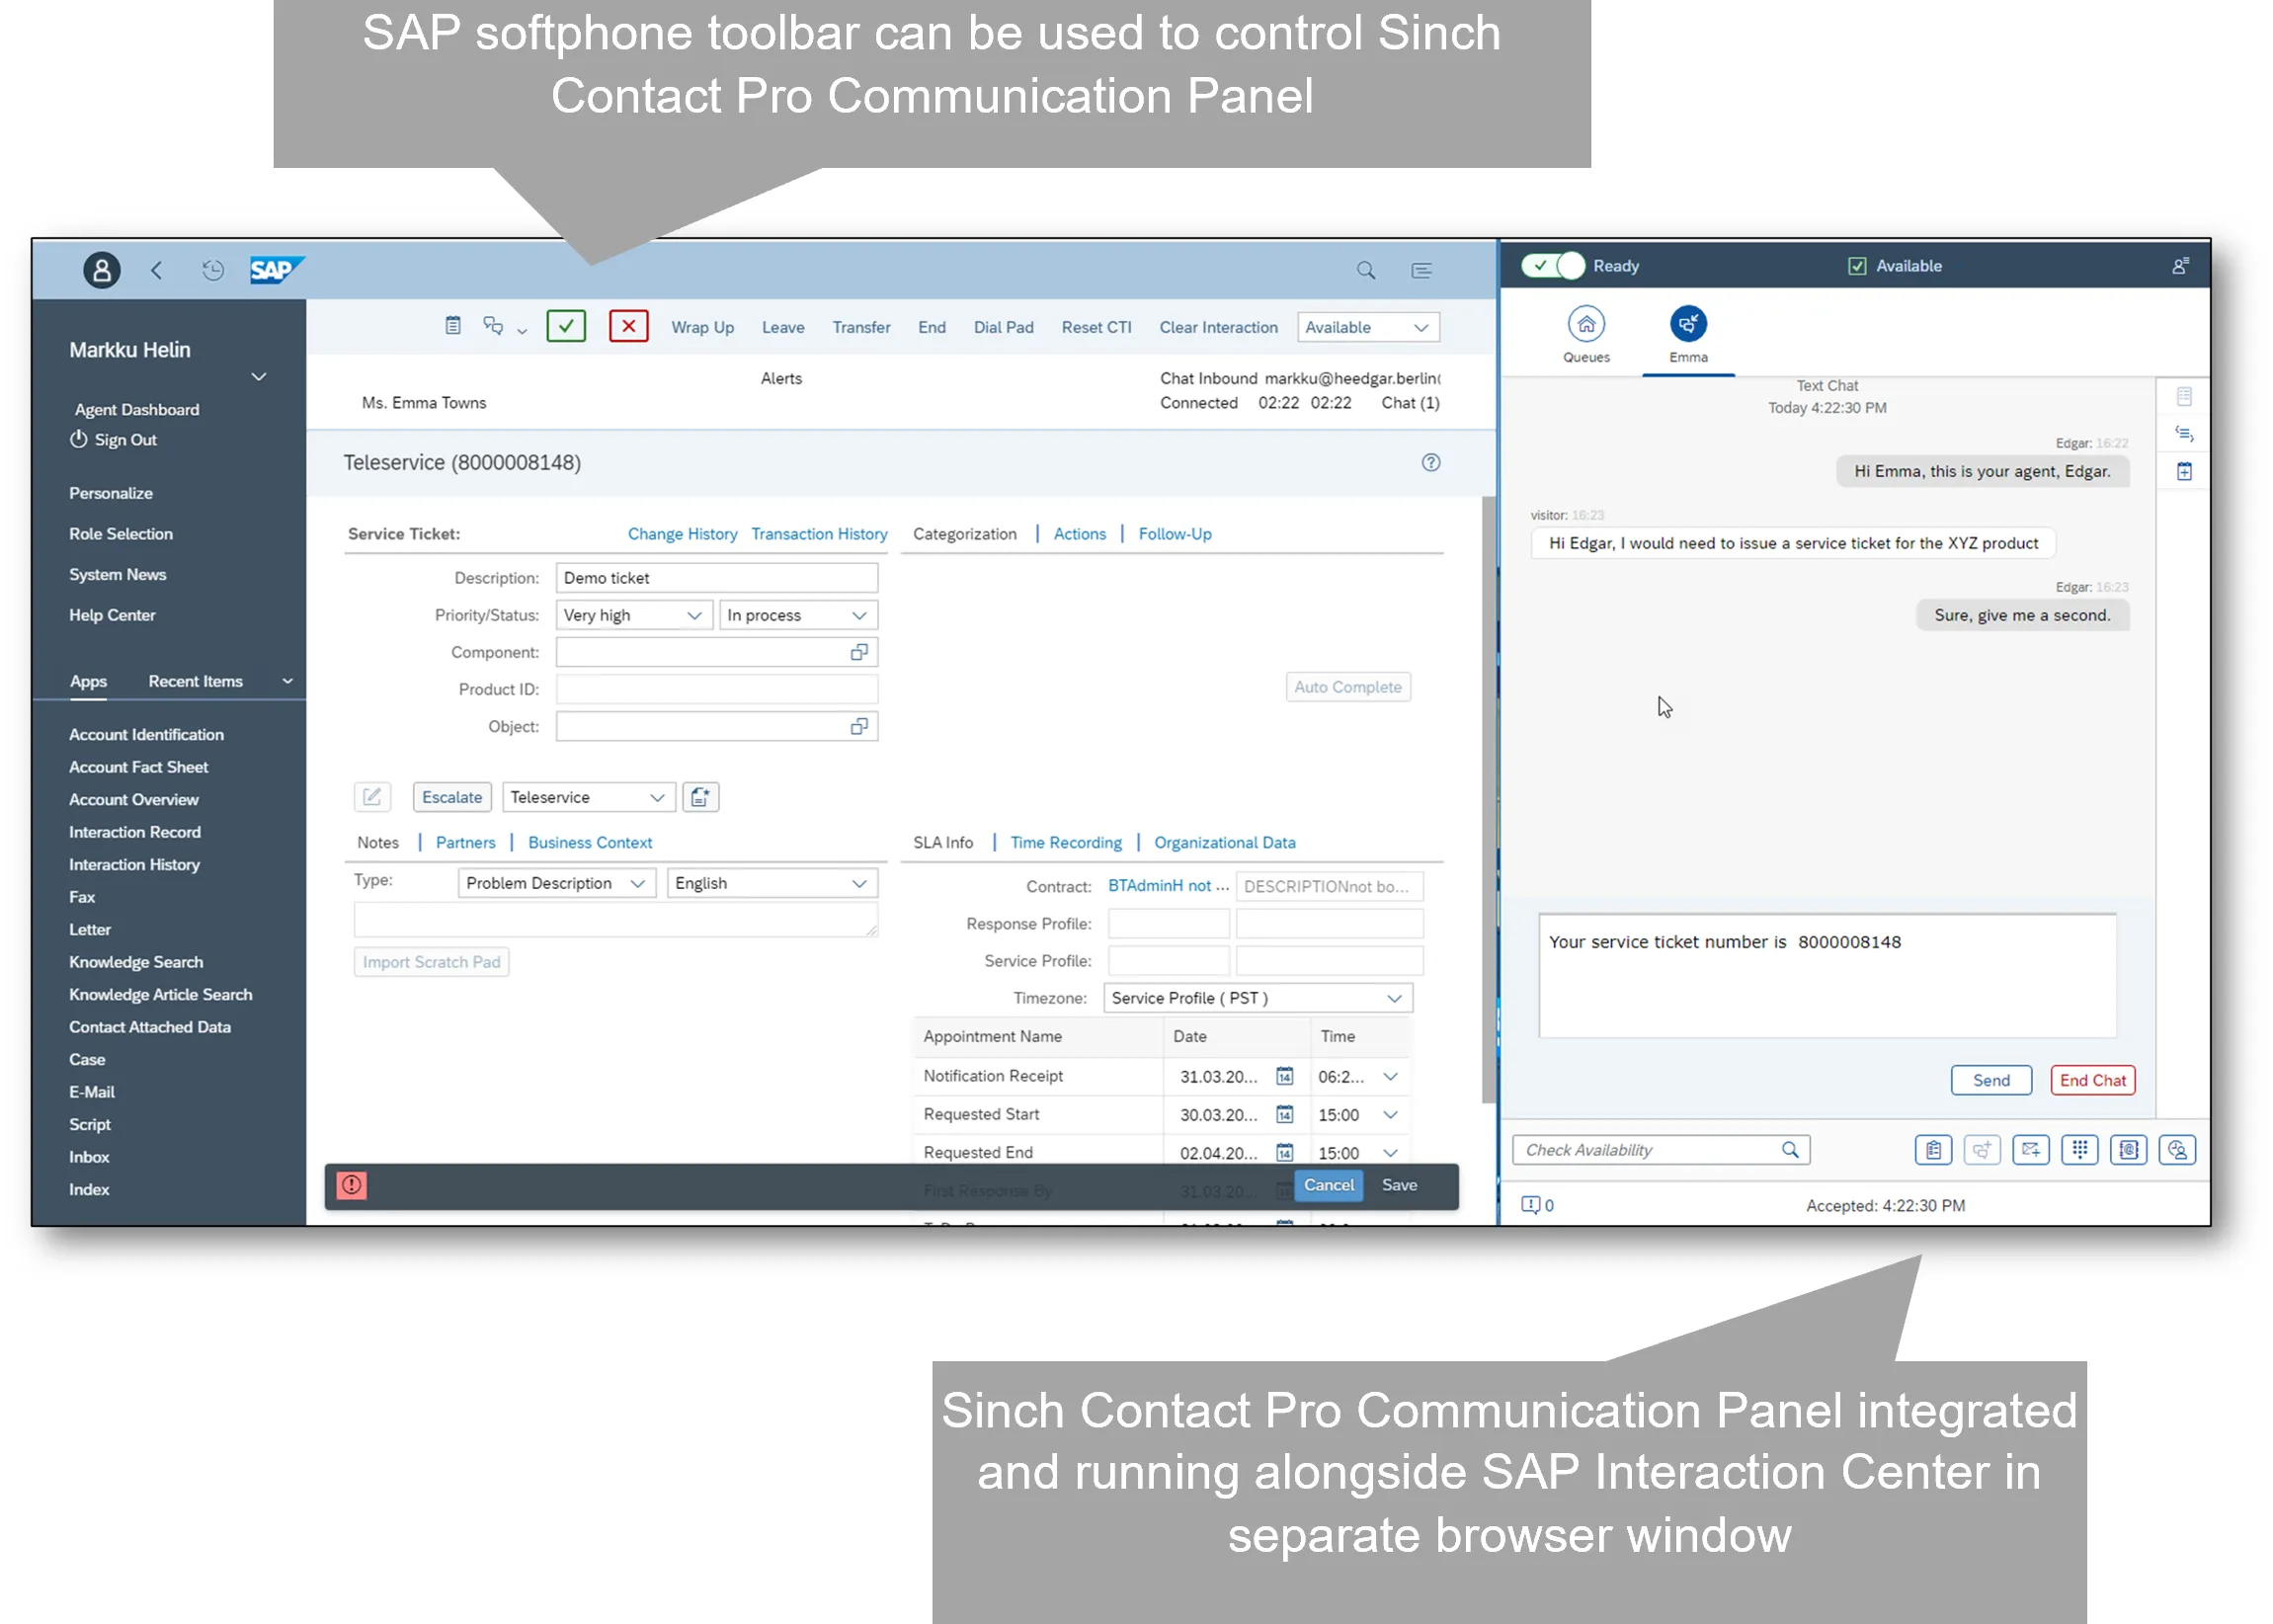Screen dimensions: 2273x1624
Task: Go back with the back arrow
Action: [156, 270]
